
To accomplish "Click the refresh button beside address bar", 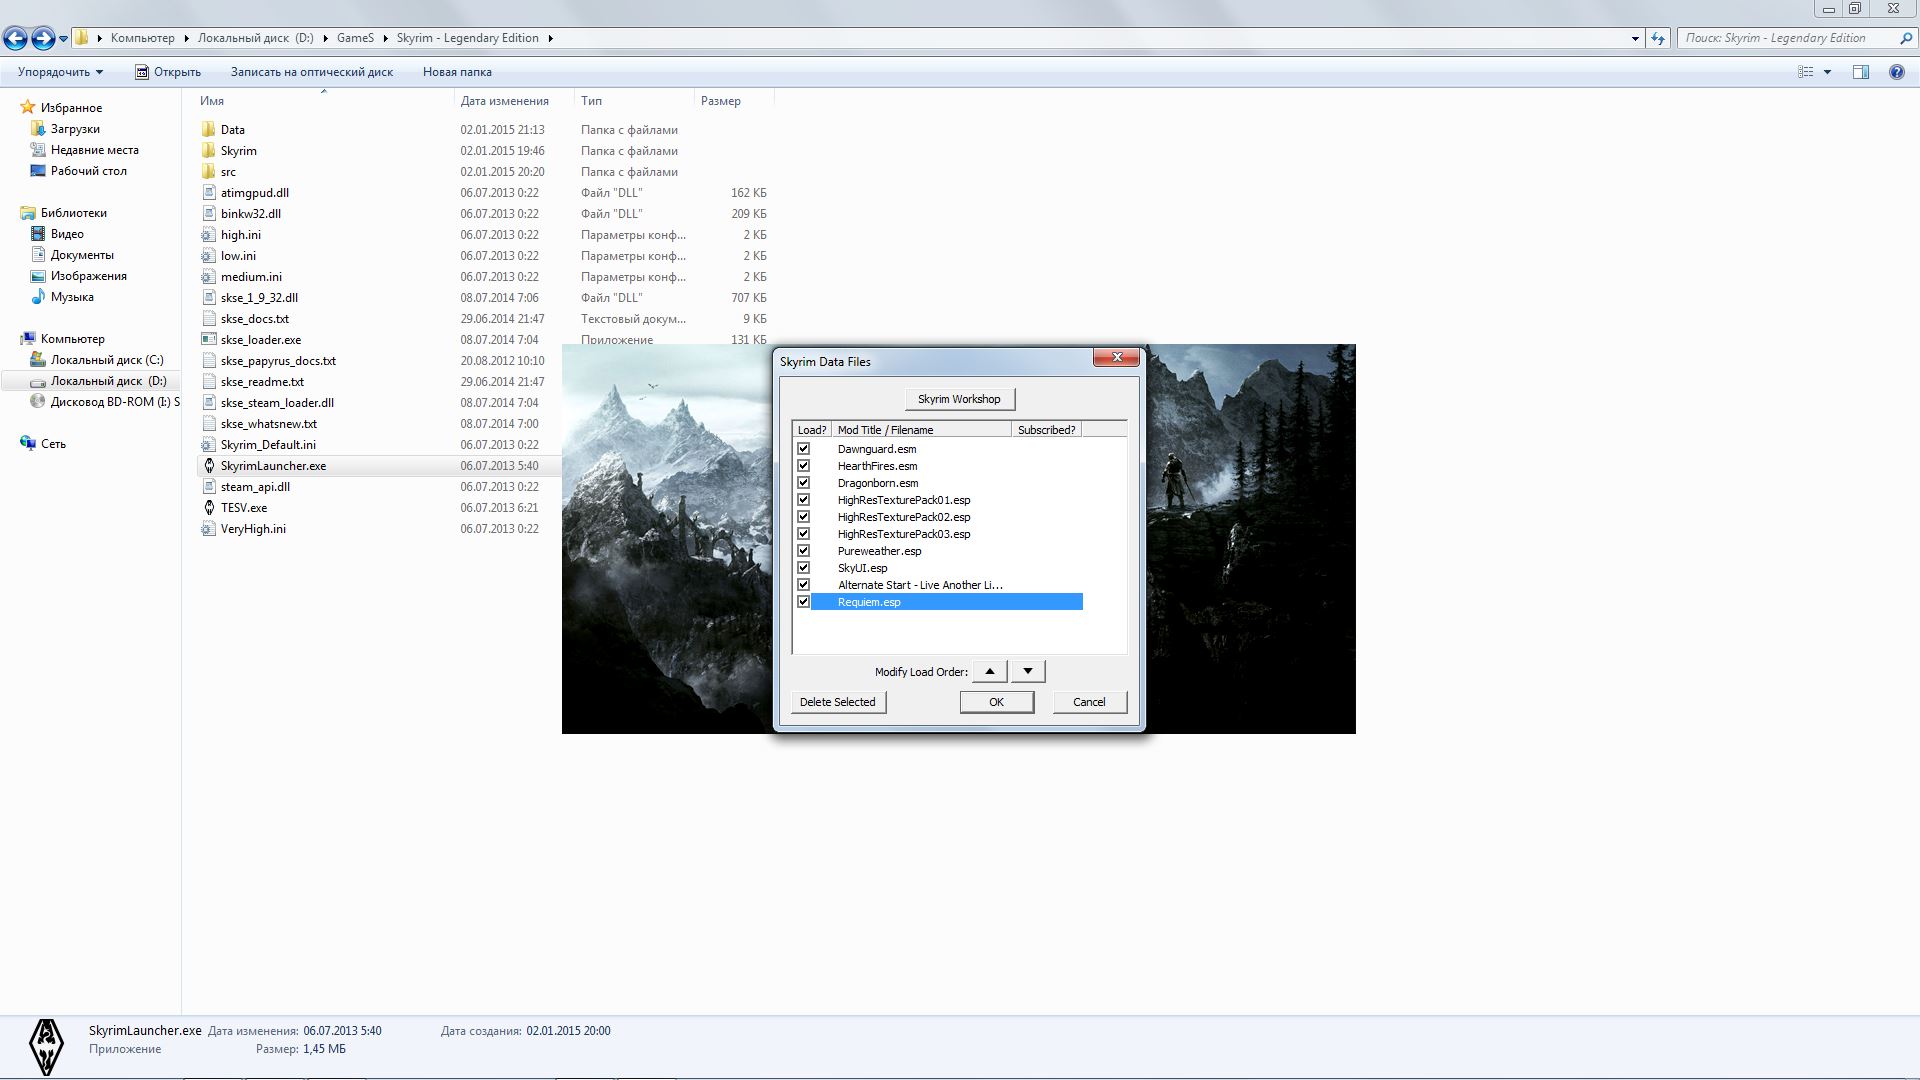I will 1658,38.
